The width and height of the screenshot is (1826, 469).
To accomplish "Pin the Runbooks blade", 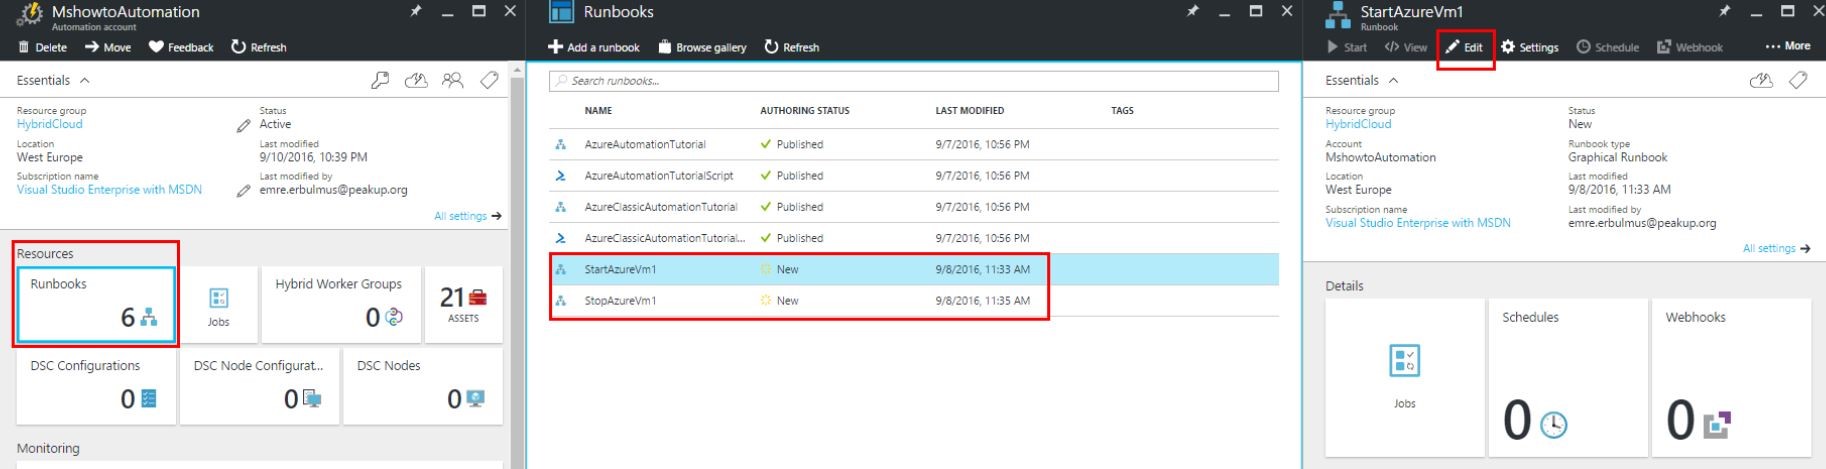I will tap(1192, 11).
